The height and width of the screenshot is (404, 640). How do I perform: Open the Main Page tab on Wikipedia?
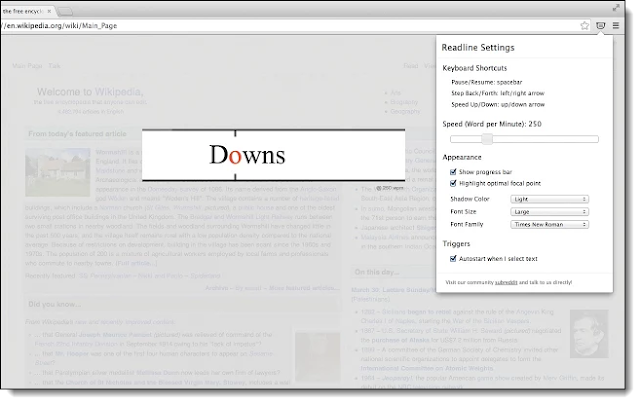pos(27,66)
